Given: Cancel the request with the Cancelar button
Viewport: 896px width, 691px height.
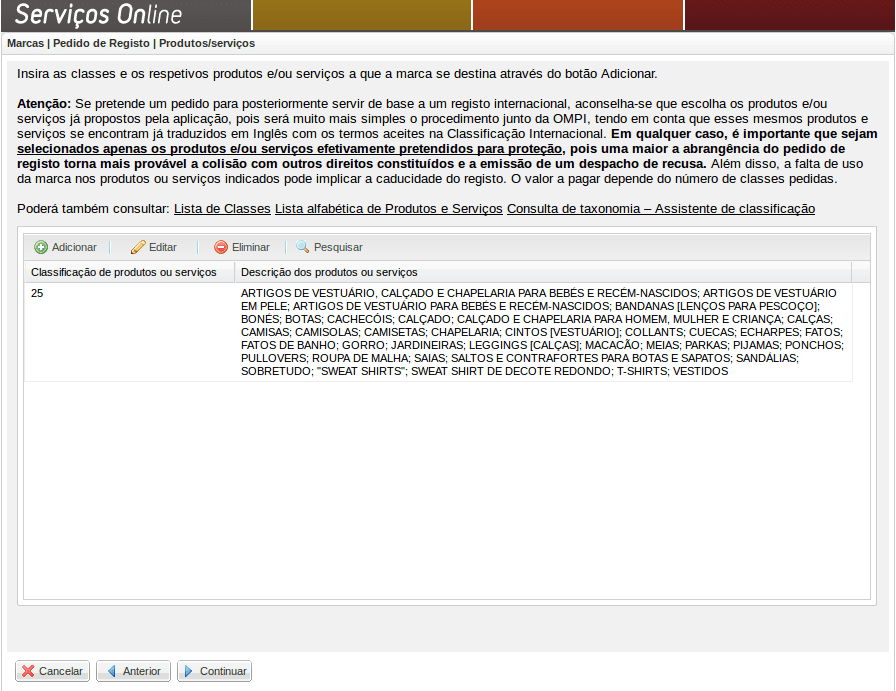Looking at the screenshot, I should 52,671.
